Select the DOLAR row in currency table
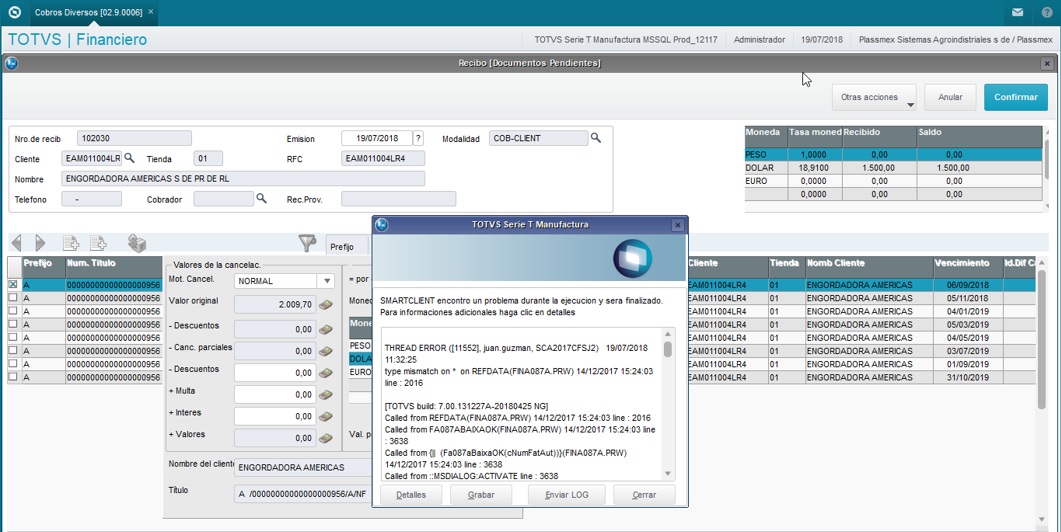The image size is (1061, 532). (893, 168)
